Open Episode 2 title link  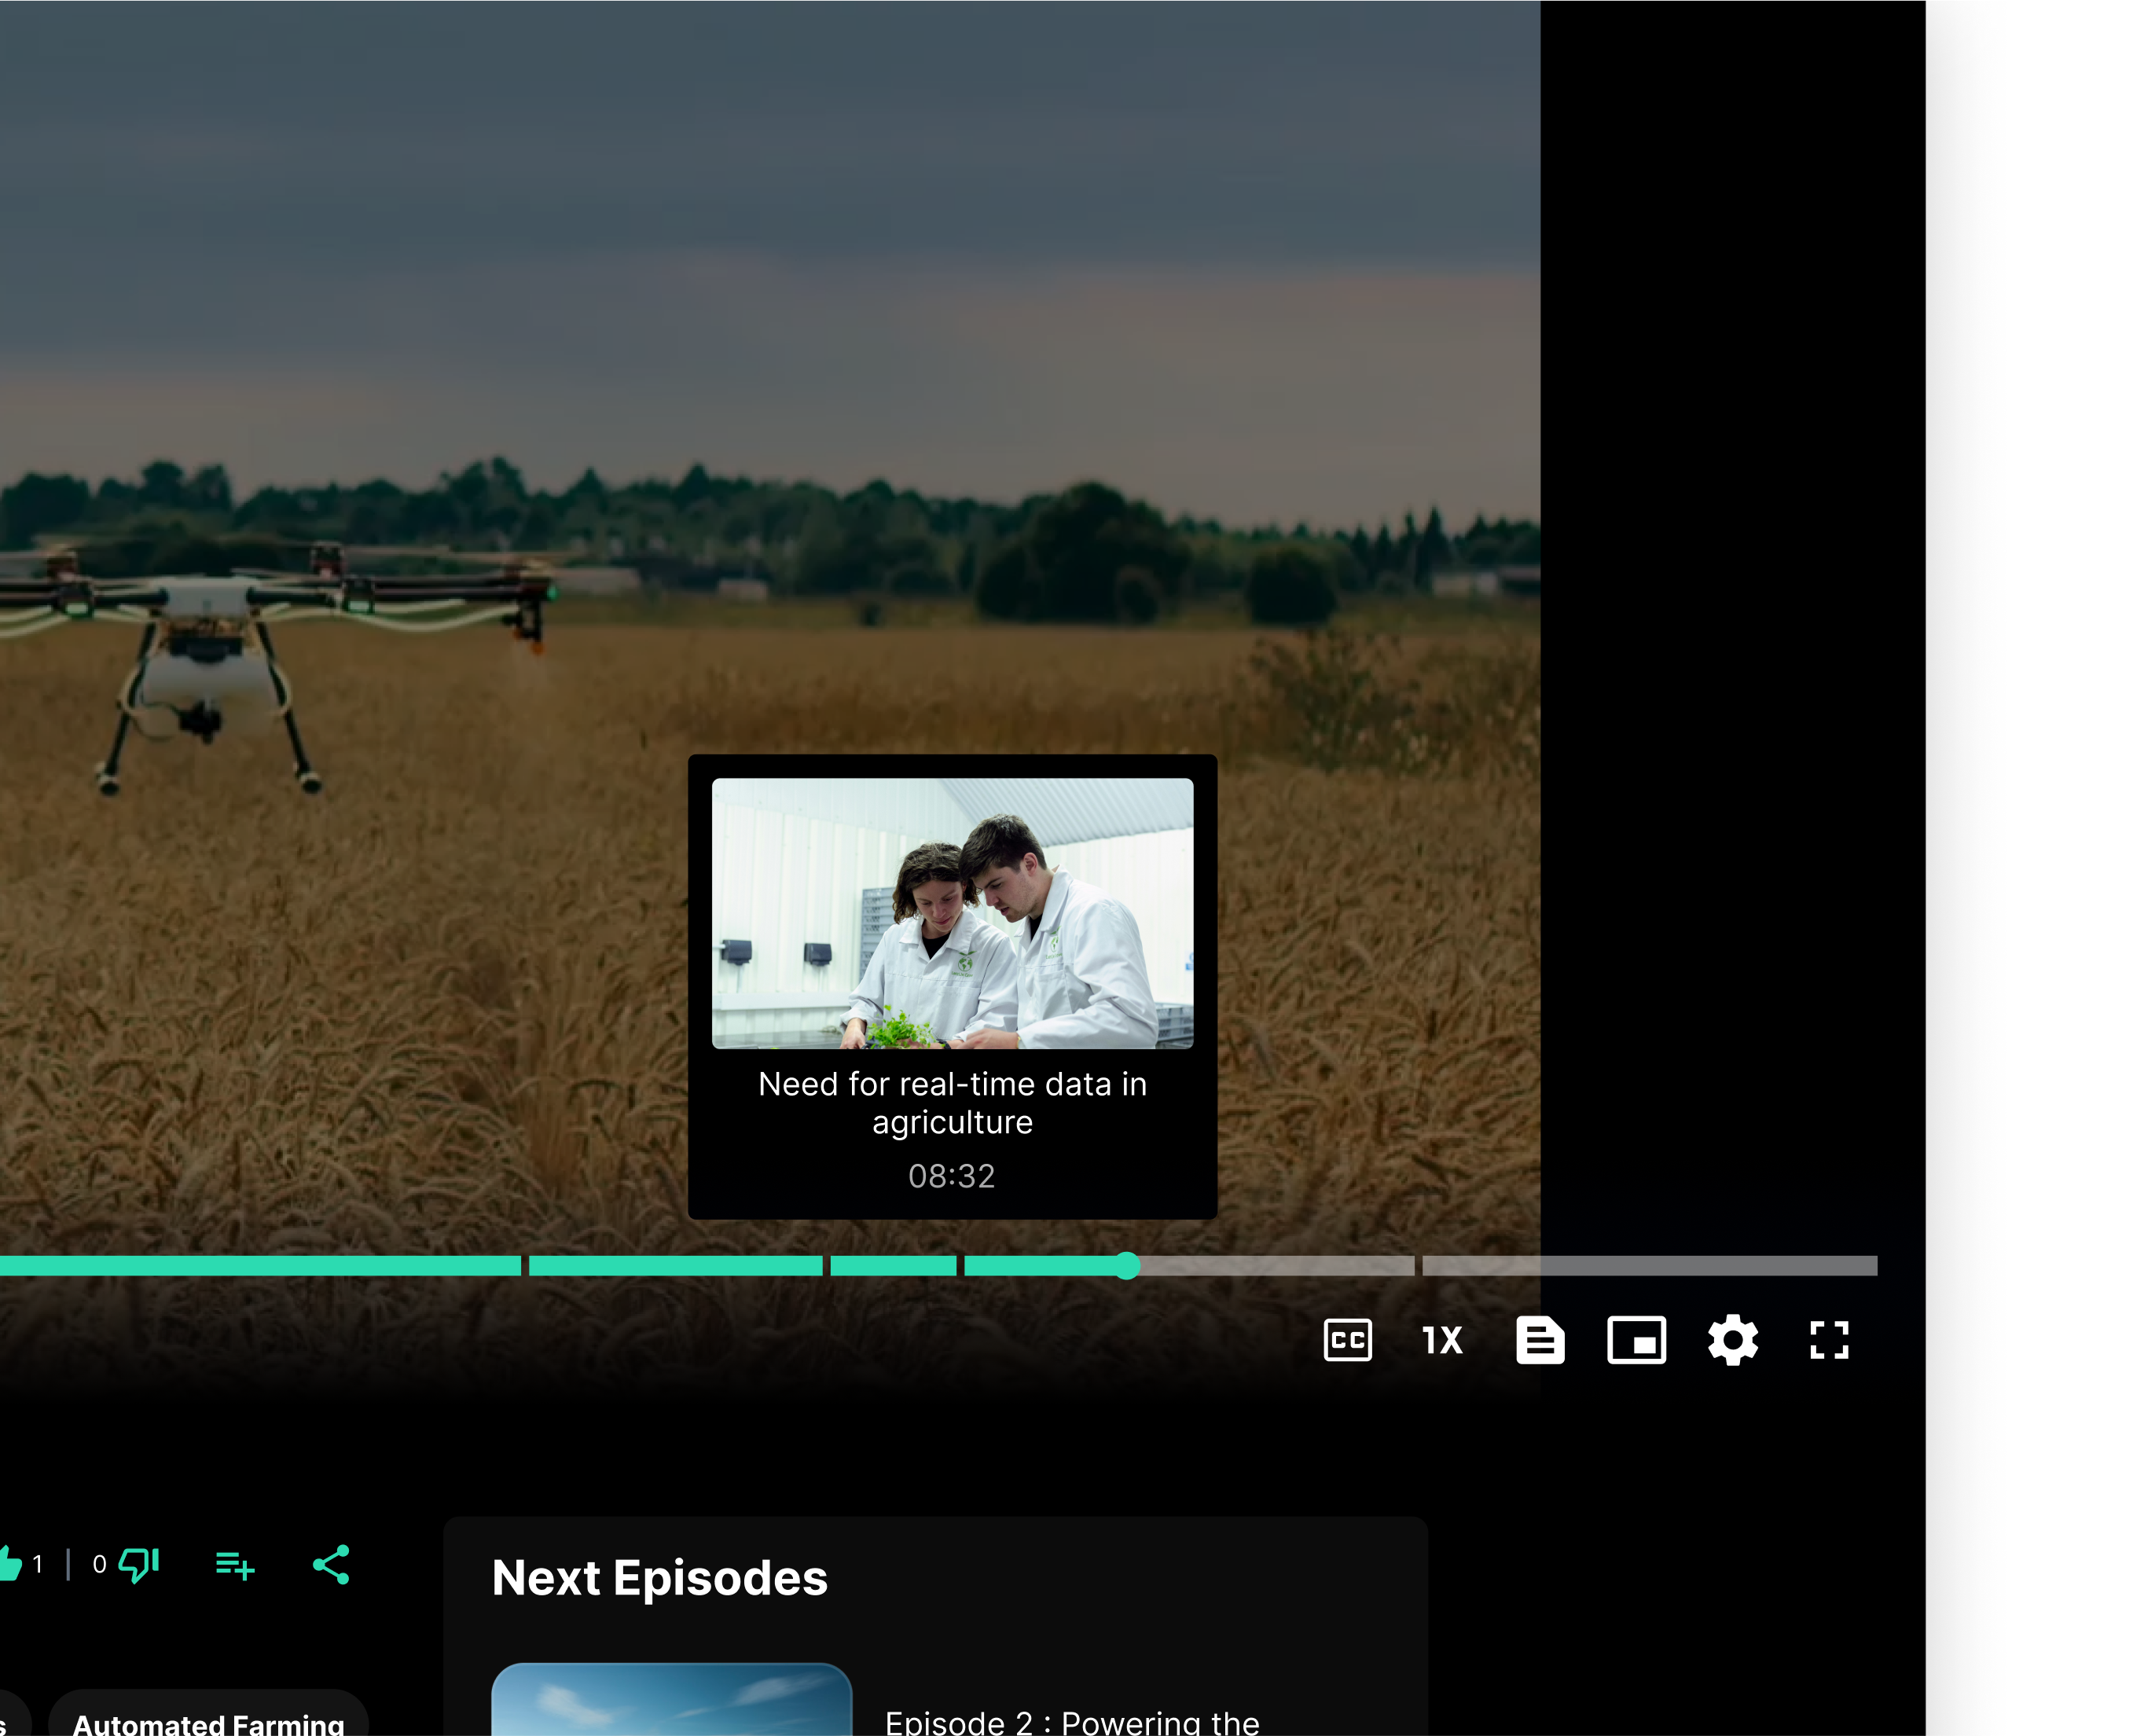tap(1071, 1722)
